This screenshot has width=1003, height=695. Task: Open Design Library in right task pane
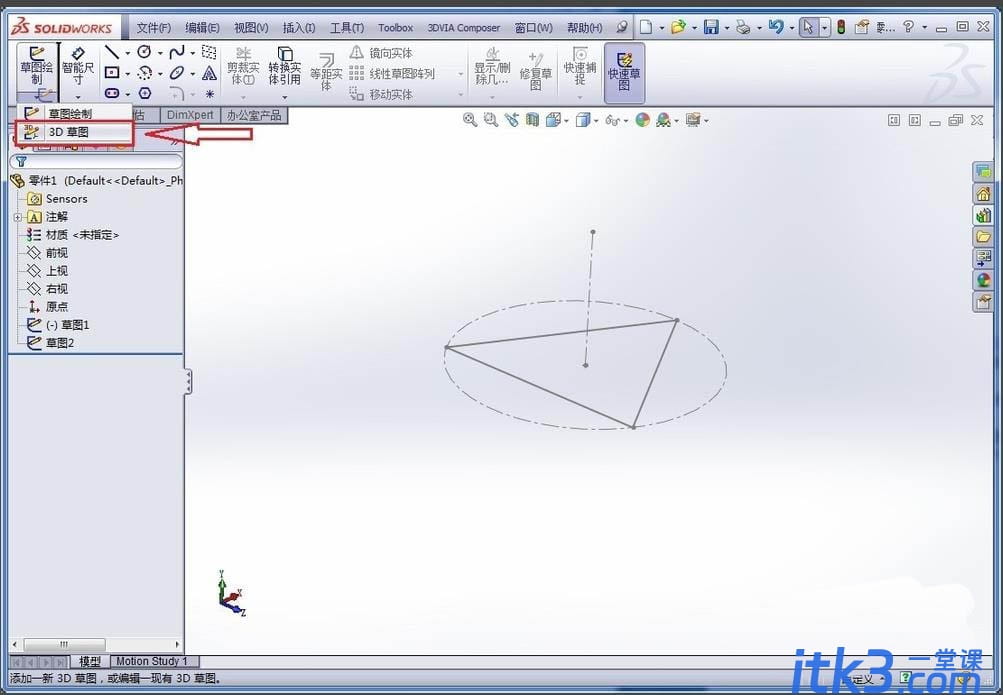click(x=983, y=215)
